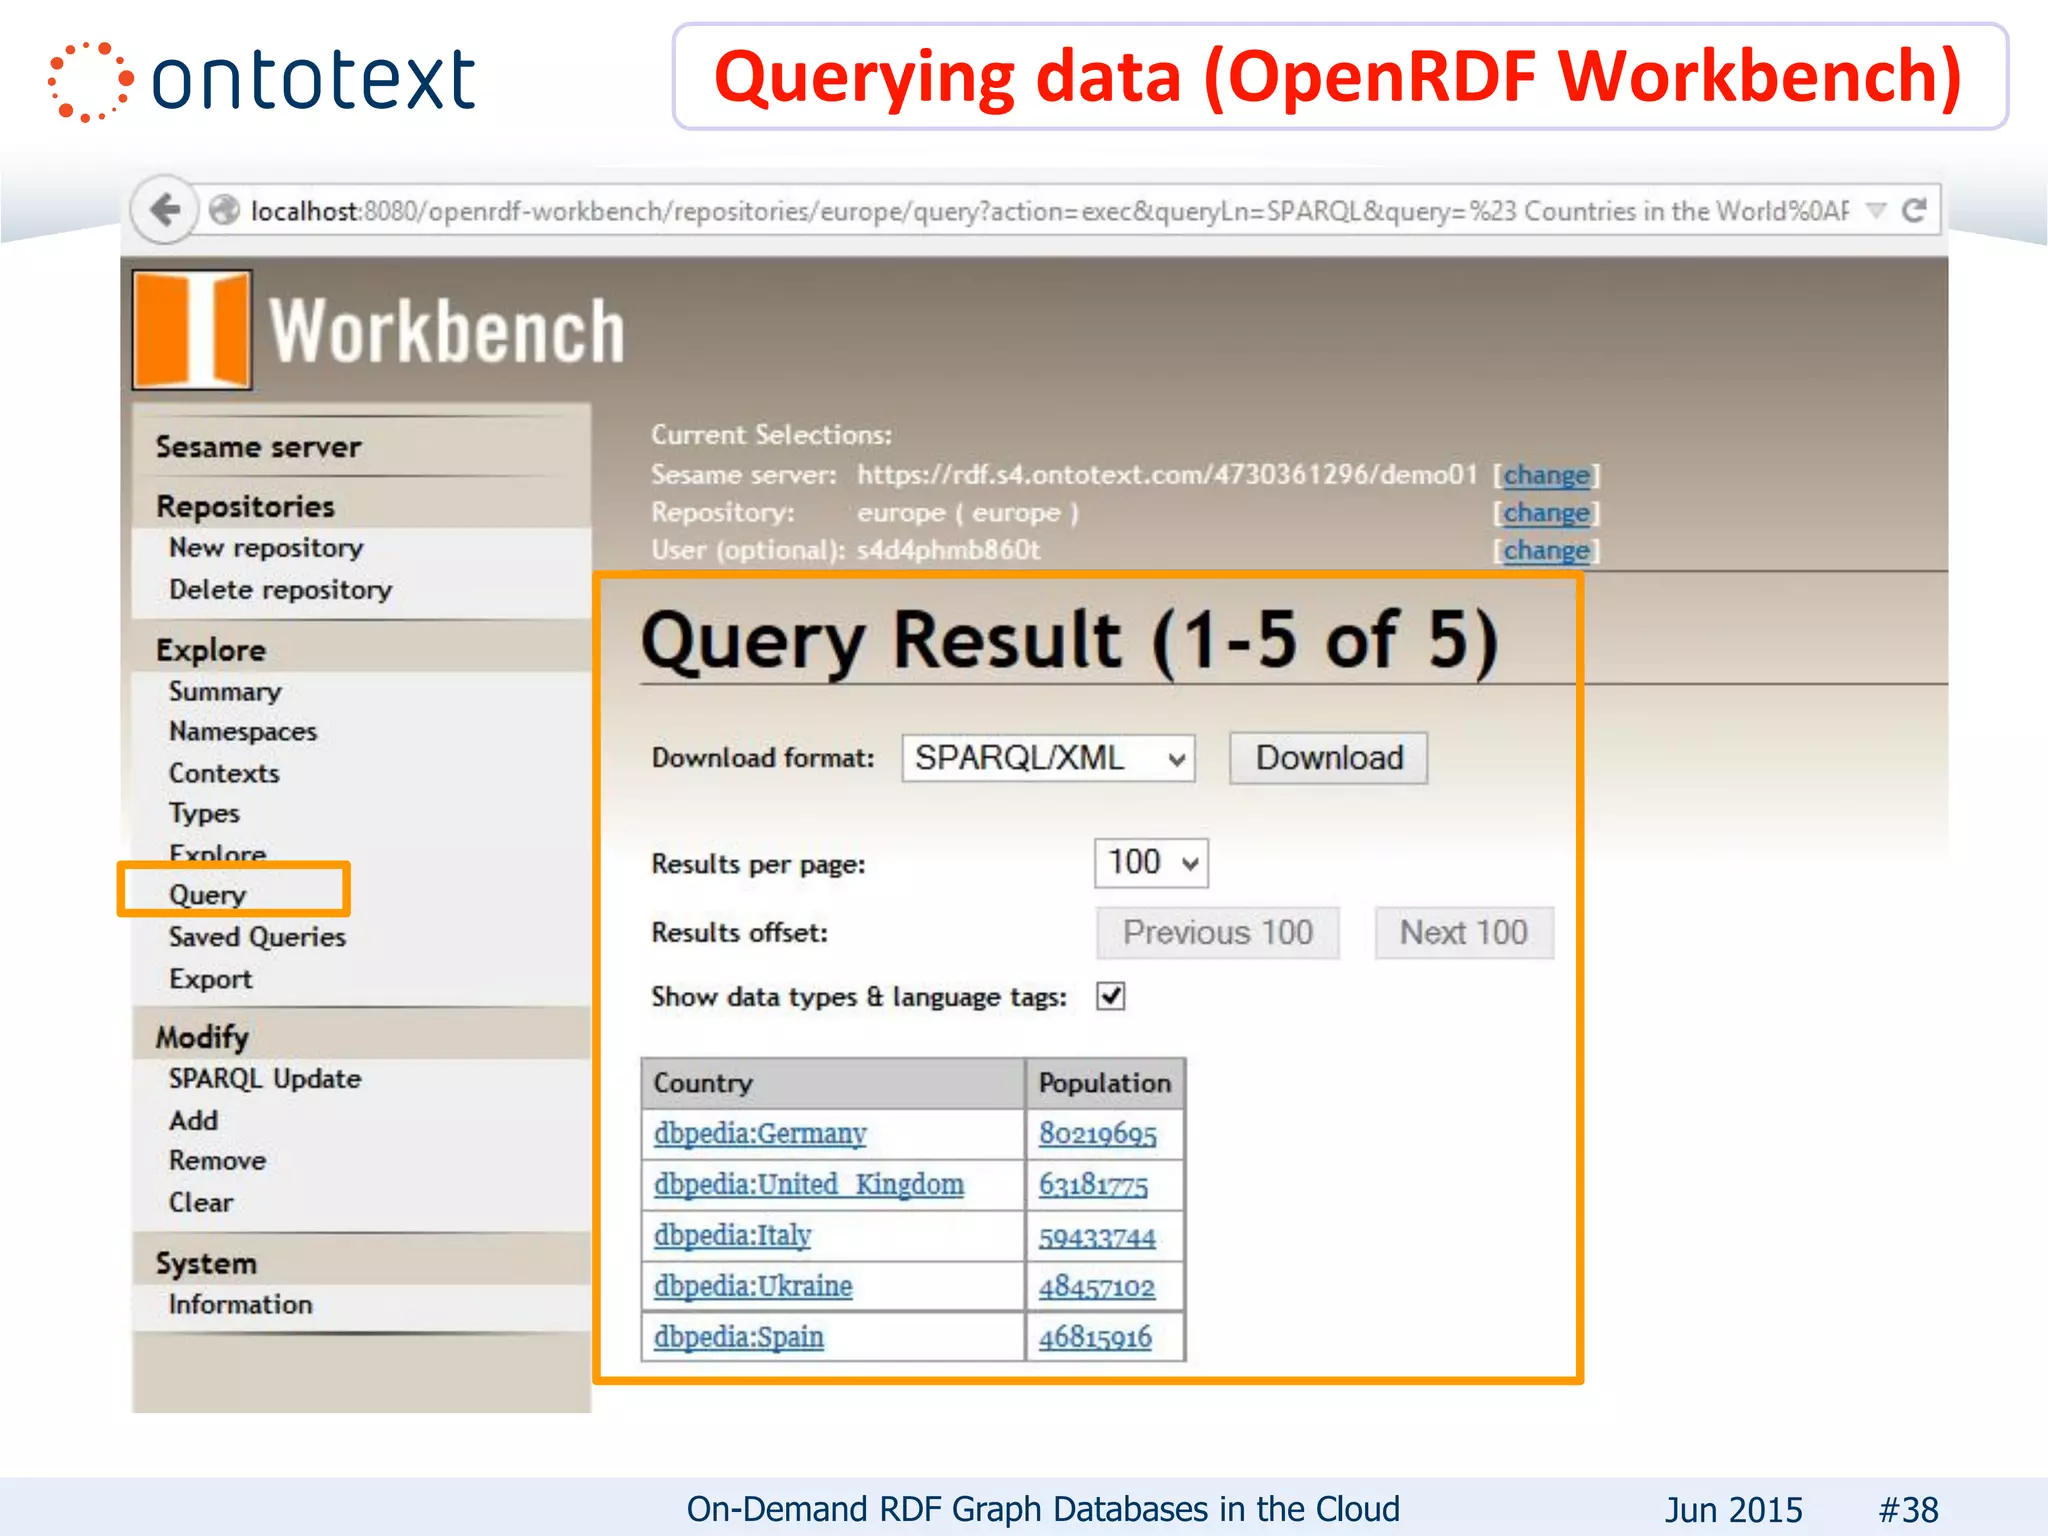This screenshot has height=1536, width=2048.
Task: Open the address bar history dropdown arrow
Action: [1876, 210]
